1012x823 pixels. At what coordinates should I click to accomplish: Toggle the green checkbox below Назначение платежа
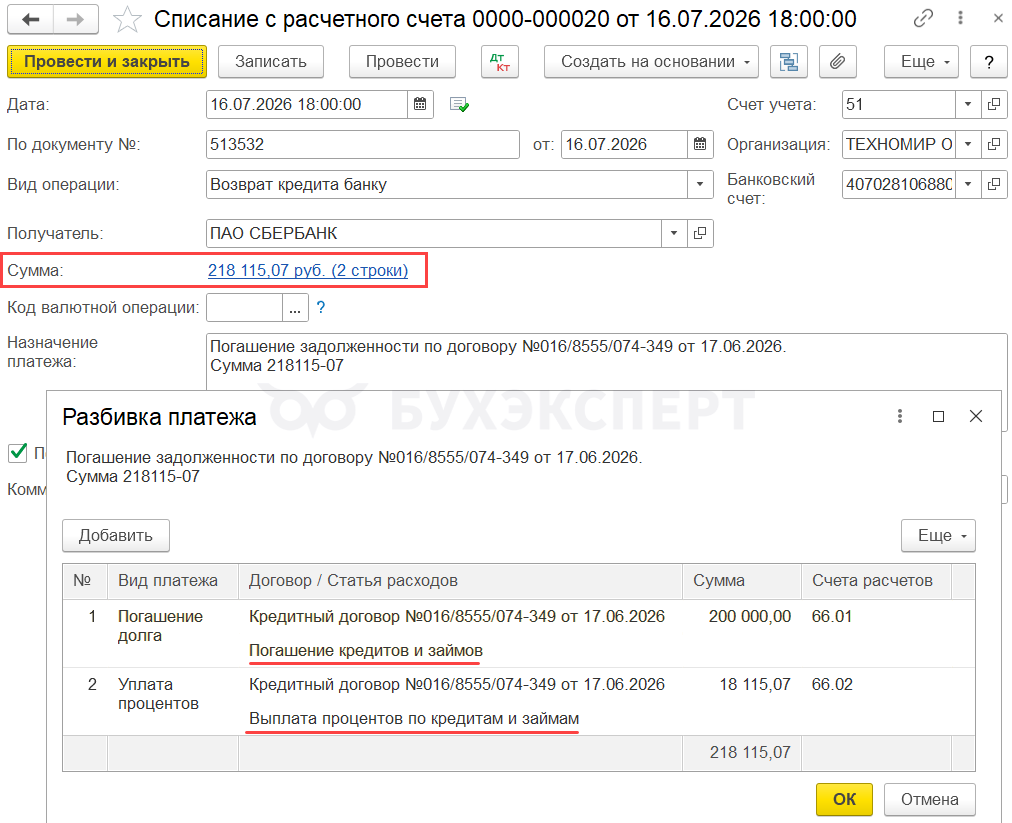click(x=18, y=452)
